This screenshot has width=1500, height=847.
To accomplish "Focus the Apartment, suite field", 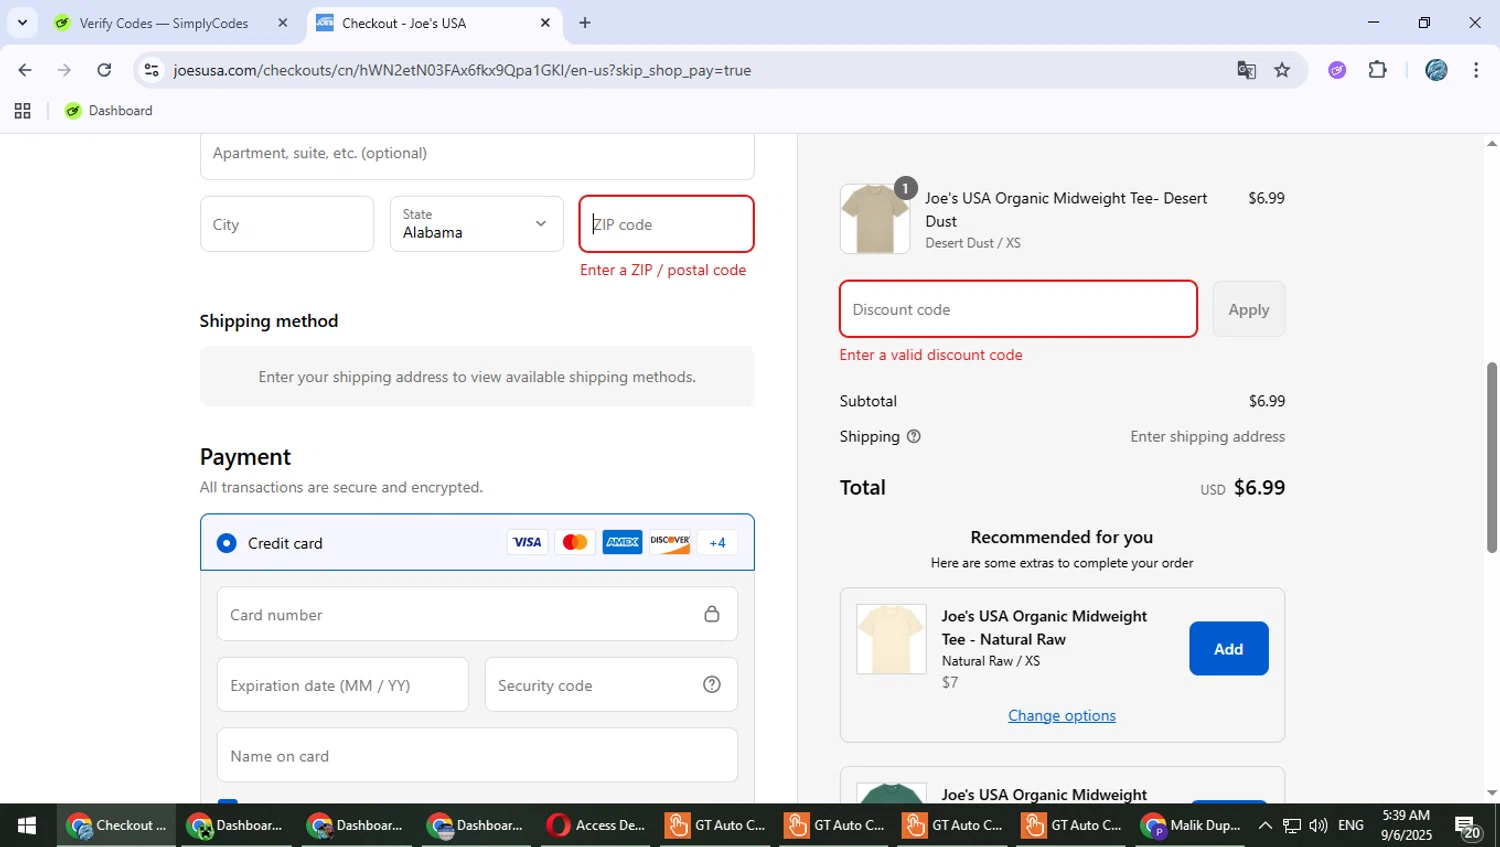I will 477,155.
